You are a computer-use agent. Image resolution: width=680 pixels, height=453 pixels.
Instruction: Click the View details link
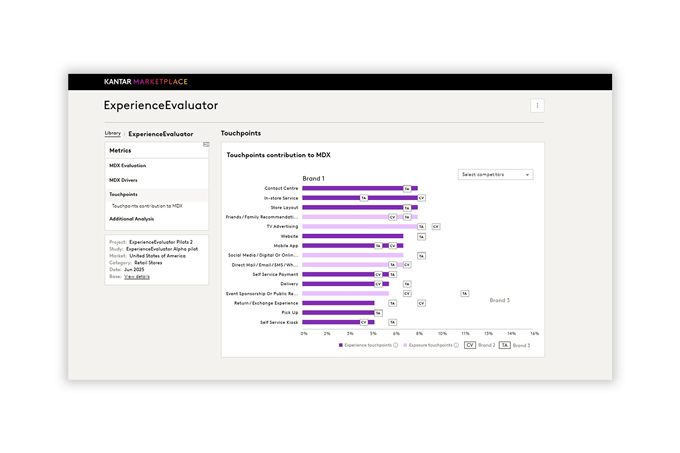point(137,276)
